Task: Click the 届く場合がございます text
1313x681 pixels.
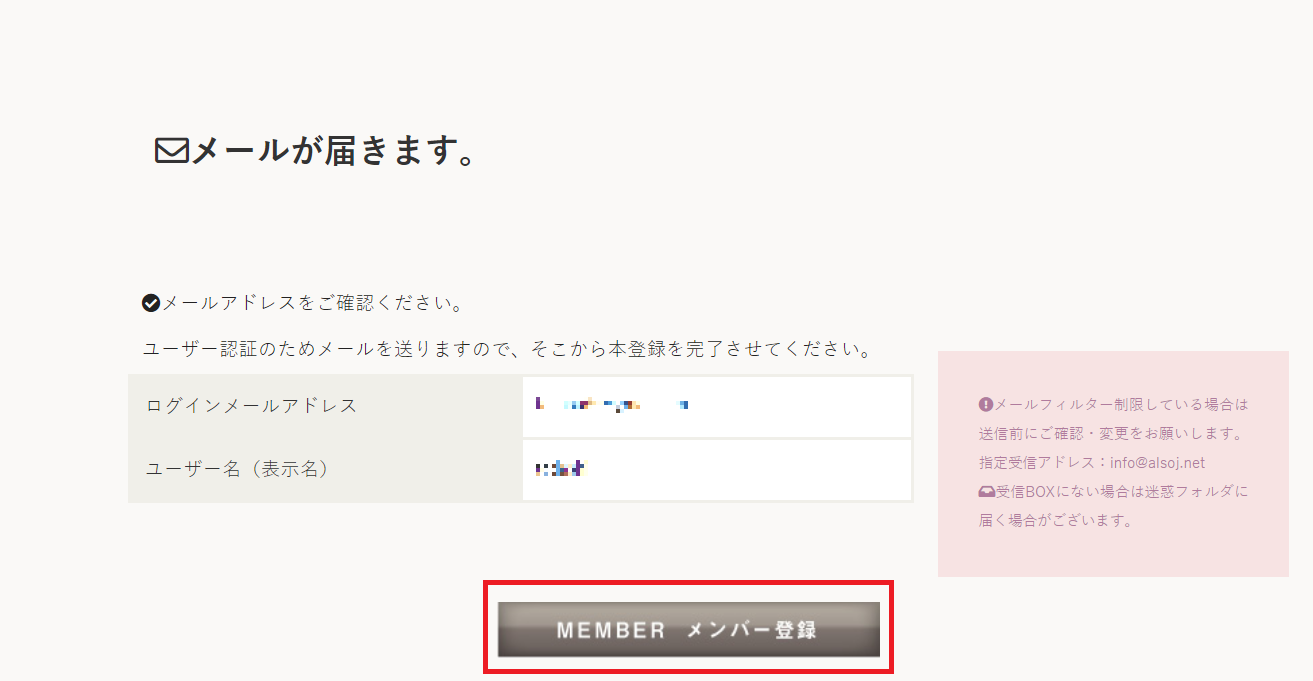Action: [1055, 520]
